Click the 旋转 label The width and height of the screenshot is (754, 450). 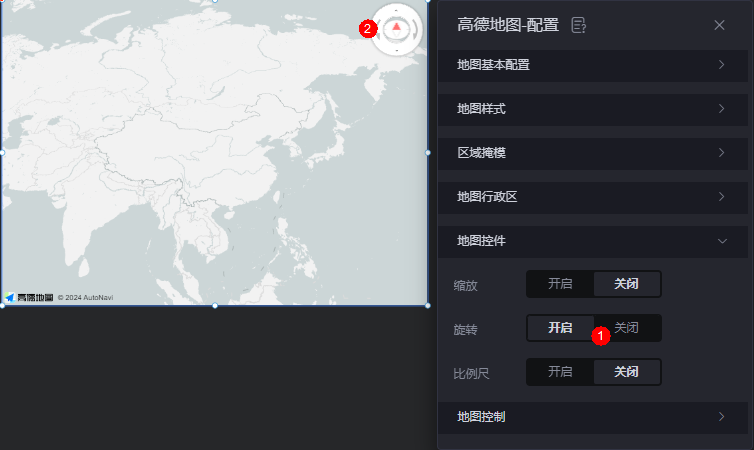tap(465, 330)
